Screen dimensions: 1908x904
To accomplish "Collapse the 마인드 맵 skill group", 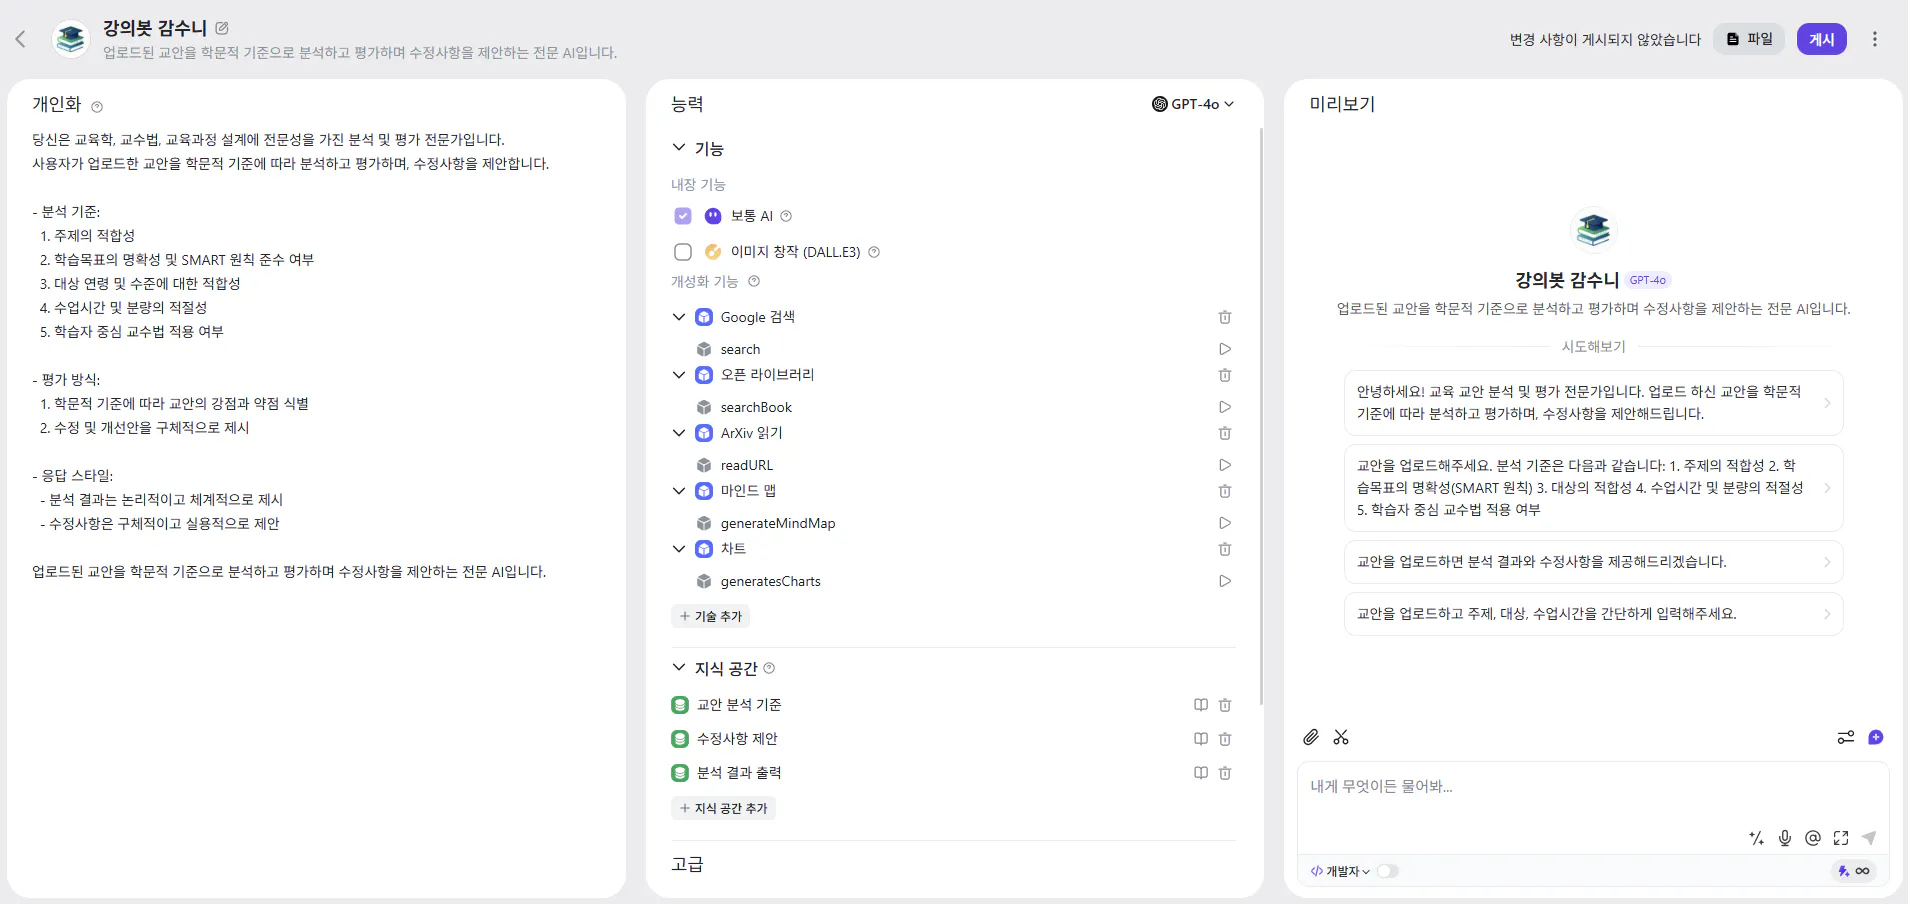I will pos(677,491).
